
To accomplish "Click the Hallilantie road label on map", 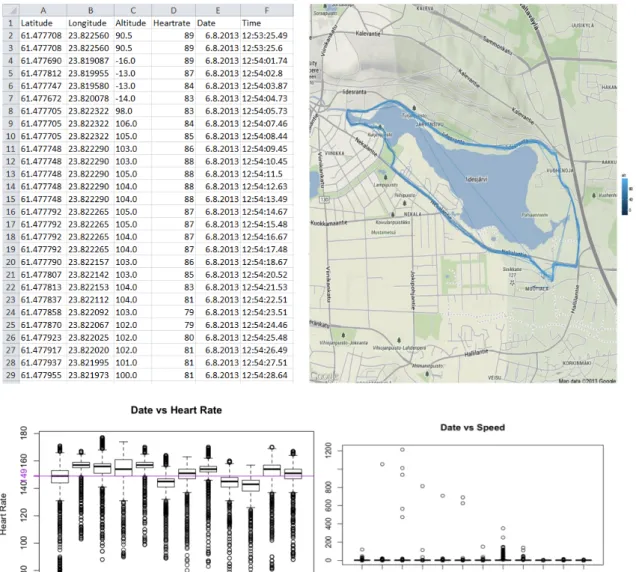I will coord(476,353).
